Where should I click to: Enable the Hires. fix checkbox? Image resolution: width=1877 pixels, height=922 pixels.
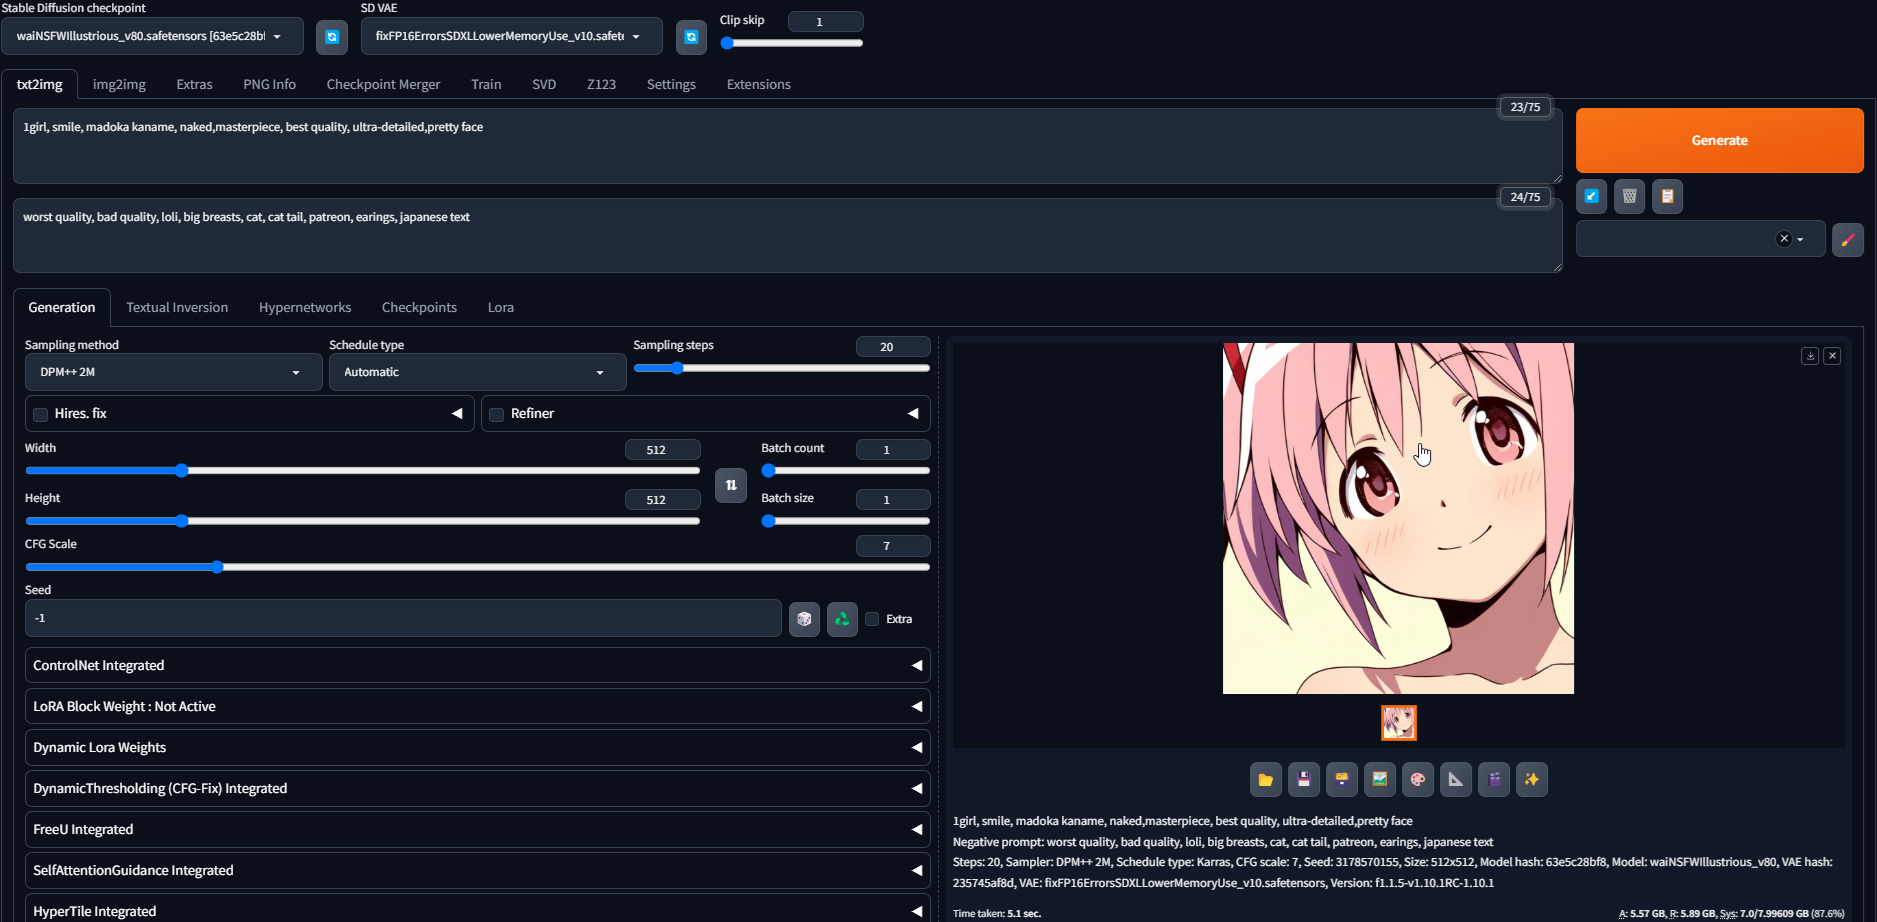coord(41,414)
